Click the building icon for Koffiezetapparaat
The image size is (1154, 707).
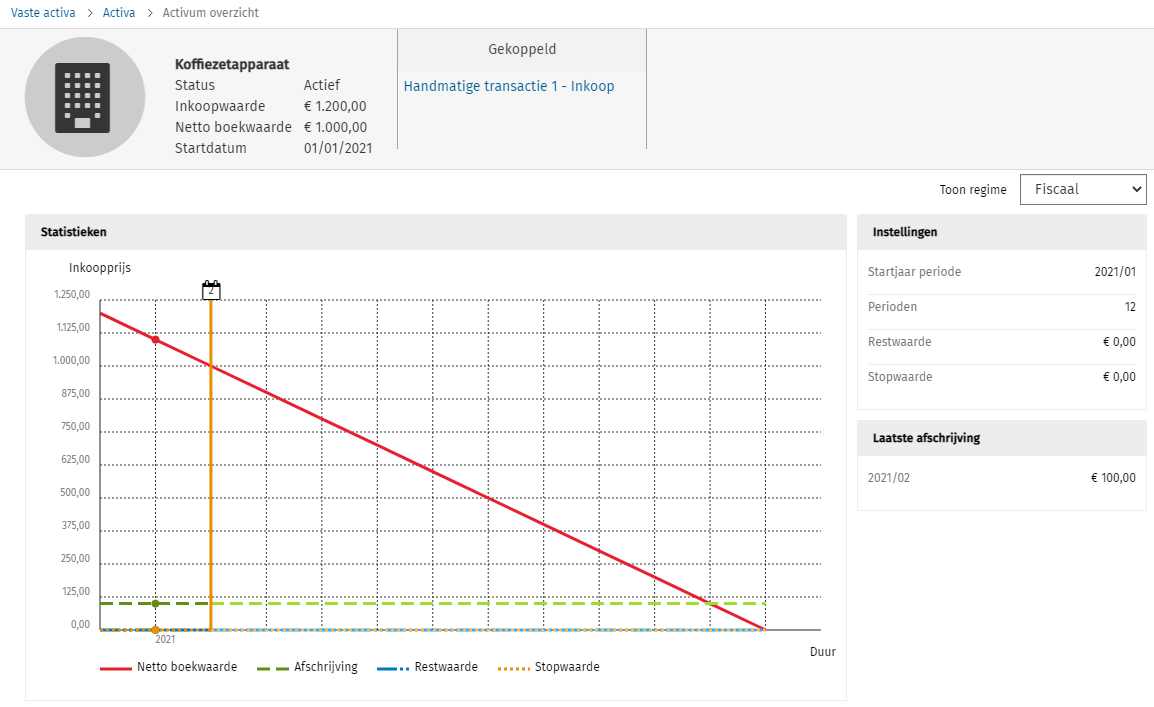click(85, 97)
